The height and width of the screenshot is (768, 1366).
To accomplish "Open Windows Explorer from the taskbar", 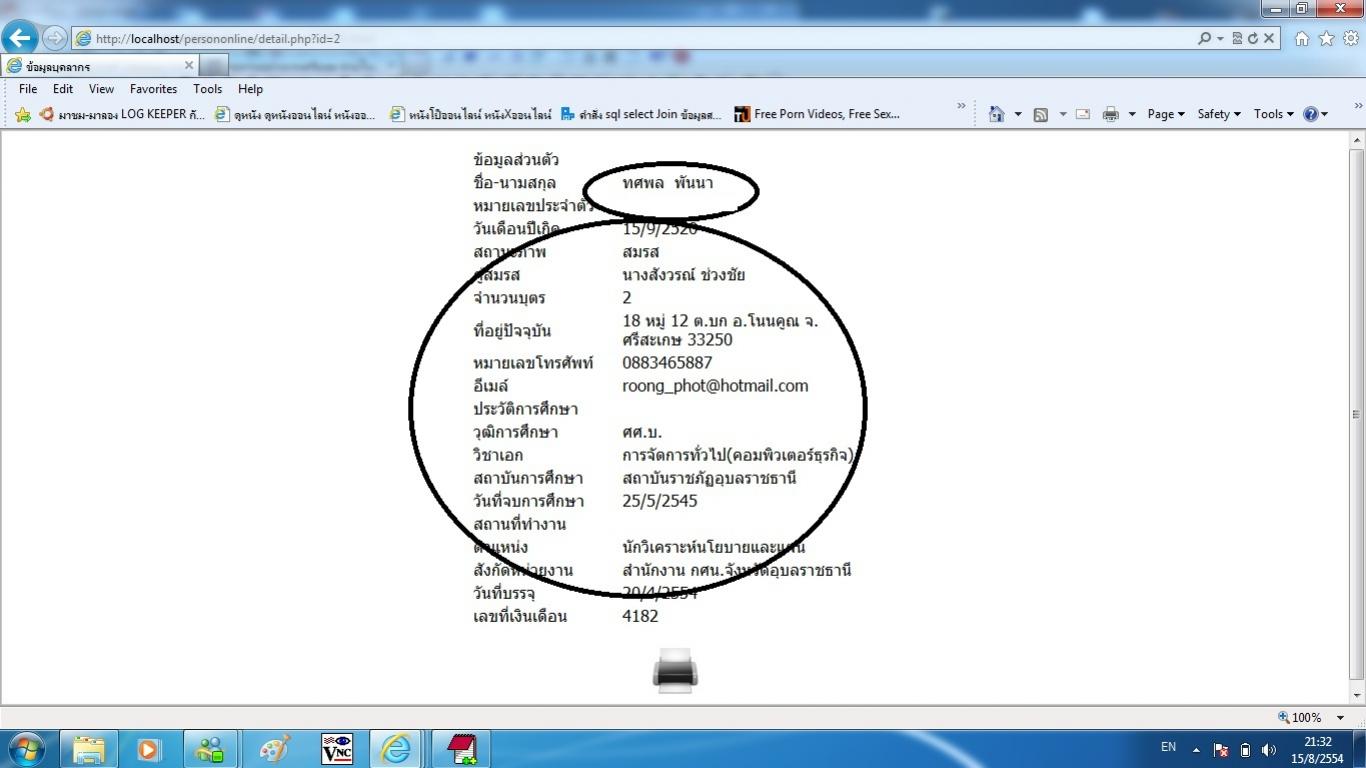I will 88,748.
